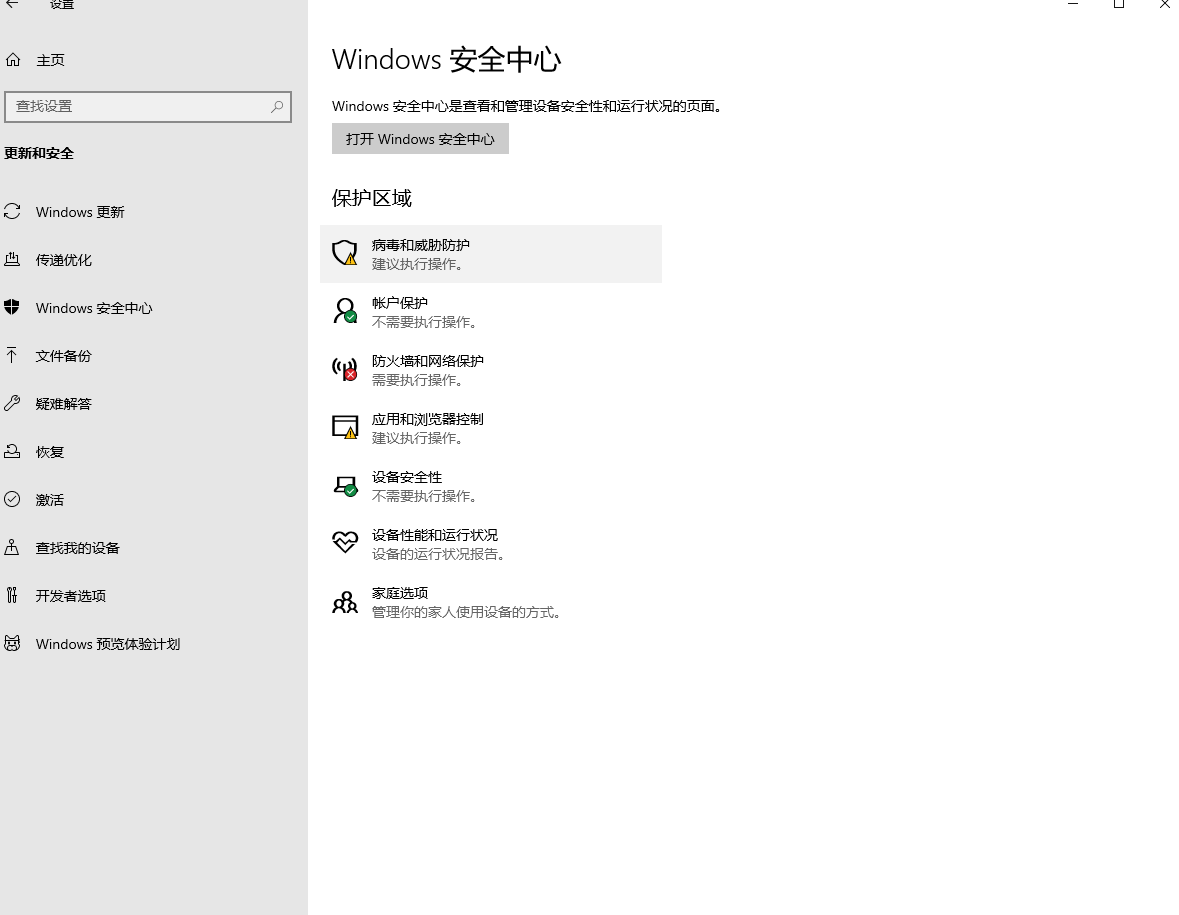Click the virus and threat protection shield icon

[345, 253]
